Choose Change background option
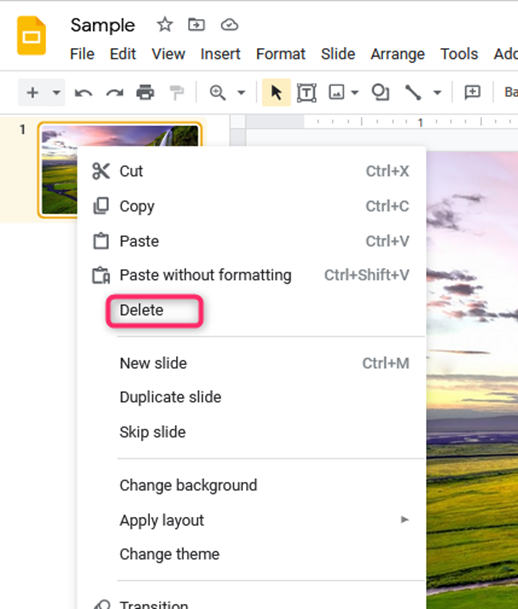 [x=188, y=485]
